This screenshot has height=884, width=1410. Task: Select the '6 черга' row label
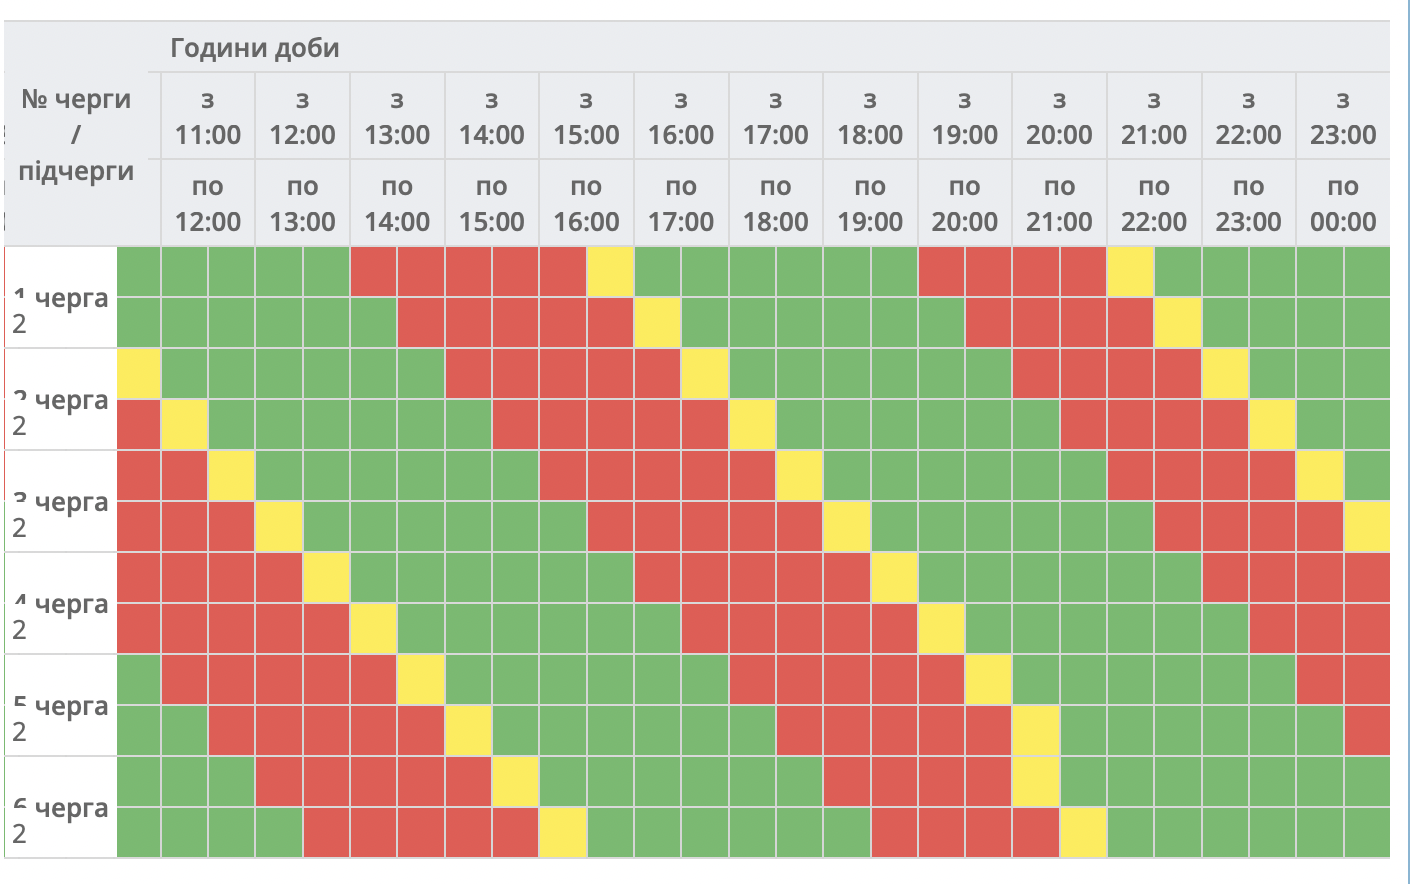(x=61, y=808)
